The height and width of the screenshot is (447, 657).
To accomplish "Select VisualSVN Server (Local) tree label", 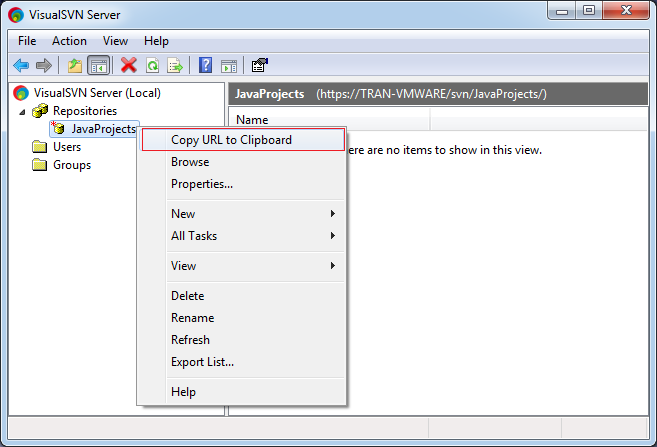I will point(97,93).
